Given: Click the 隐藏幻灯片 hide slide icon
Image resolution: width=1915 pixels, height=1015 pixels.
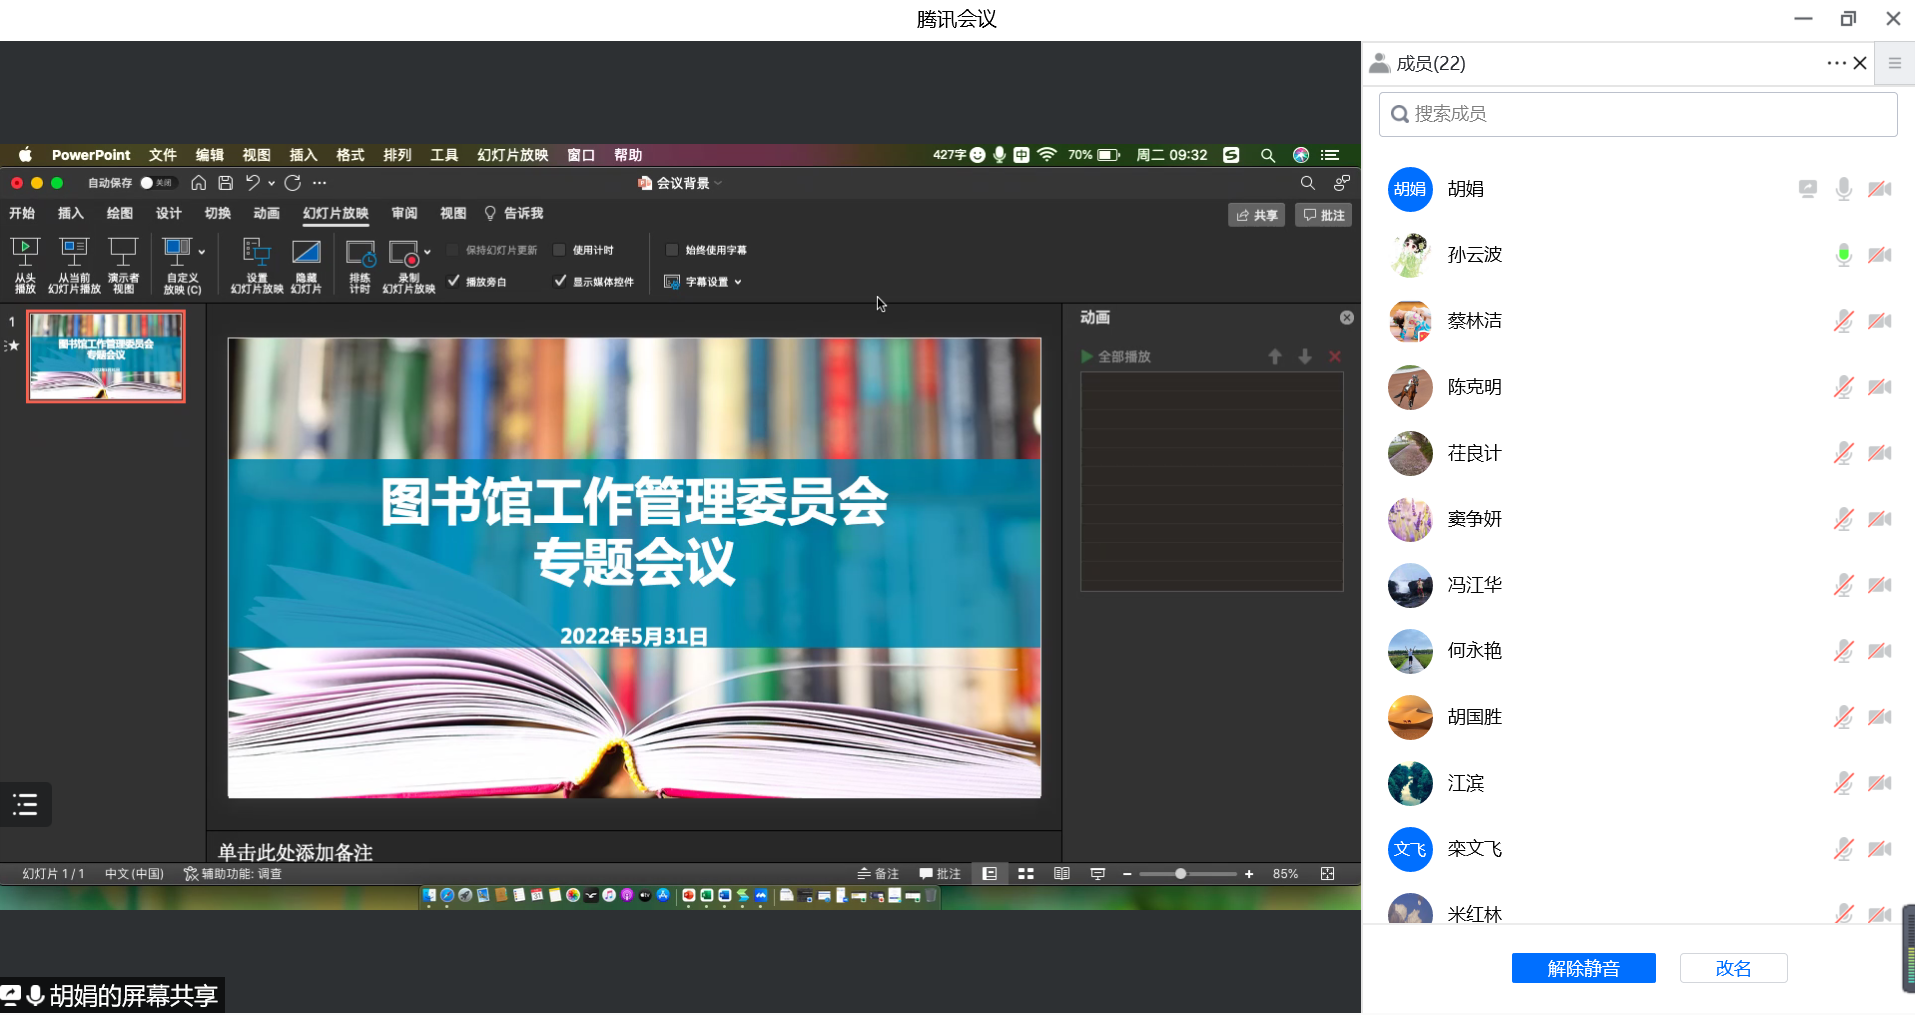Looking at the screenshot, I should pos(306,253).
